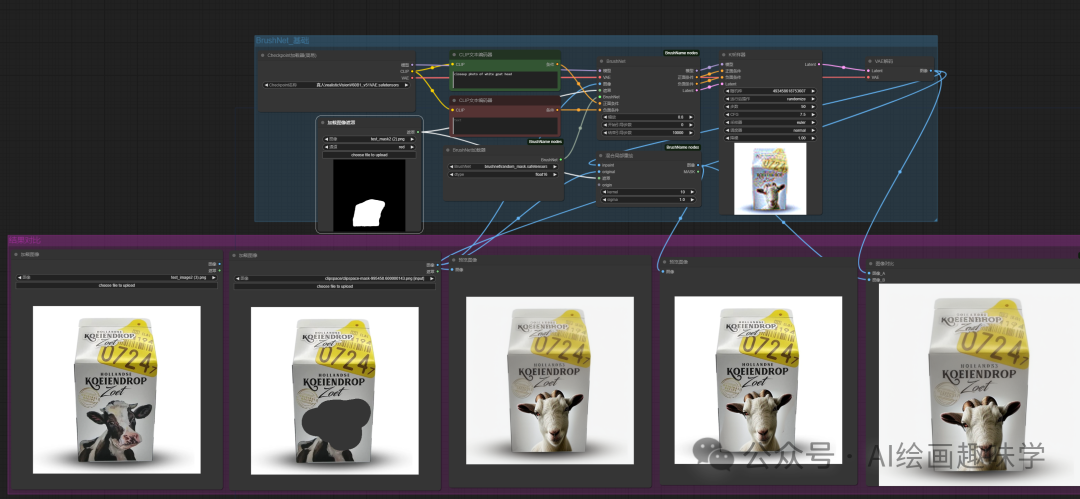Click the enlarged goat carton compare image

tap(979, 385)
